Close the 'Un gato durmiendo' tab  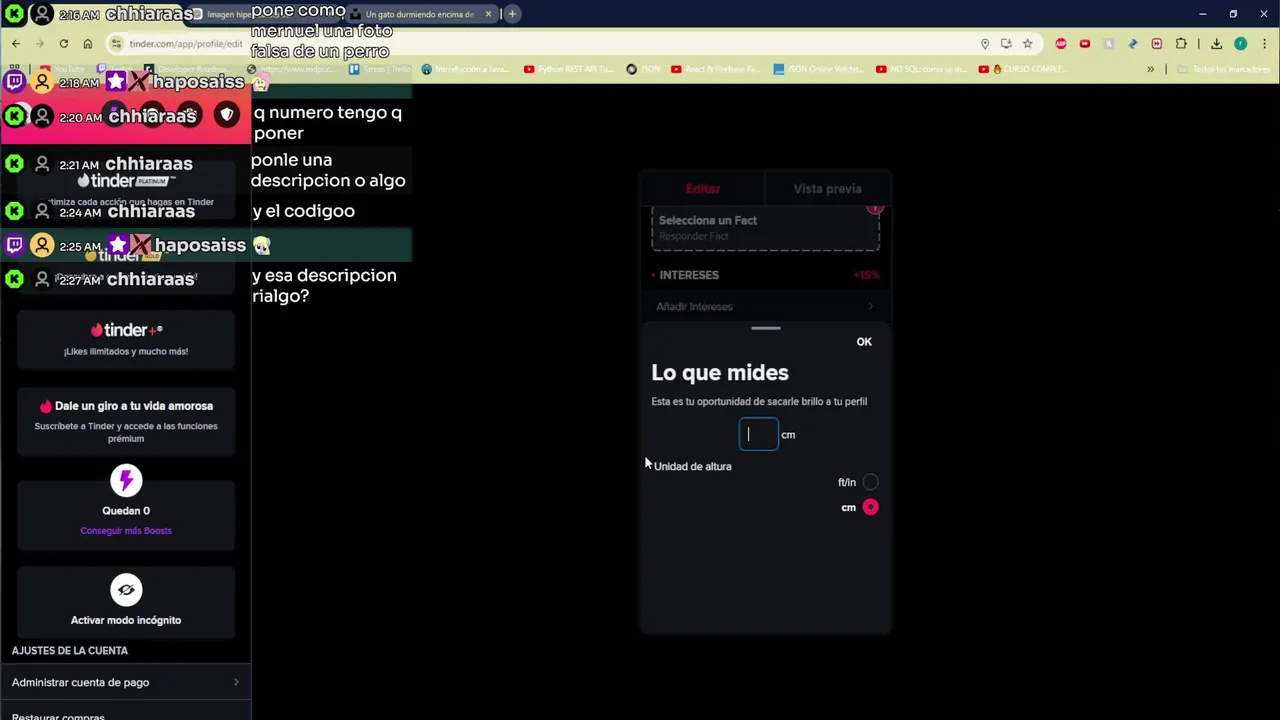(488, 14)
